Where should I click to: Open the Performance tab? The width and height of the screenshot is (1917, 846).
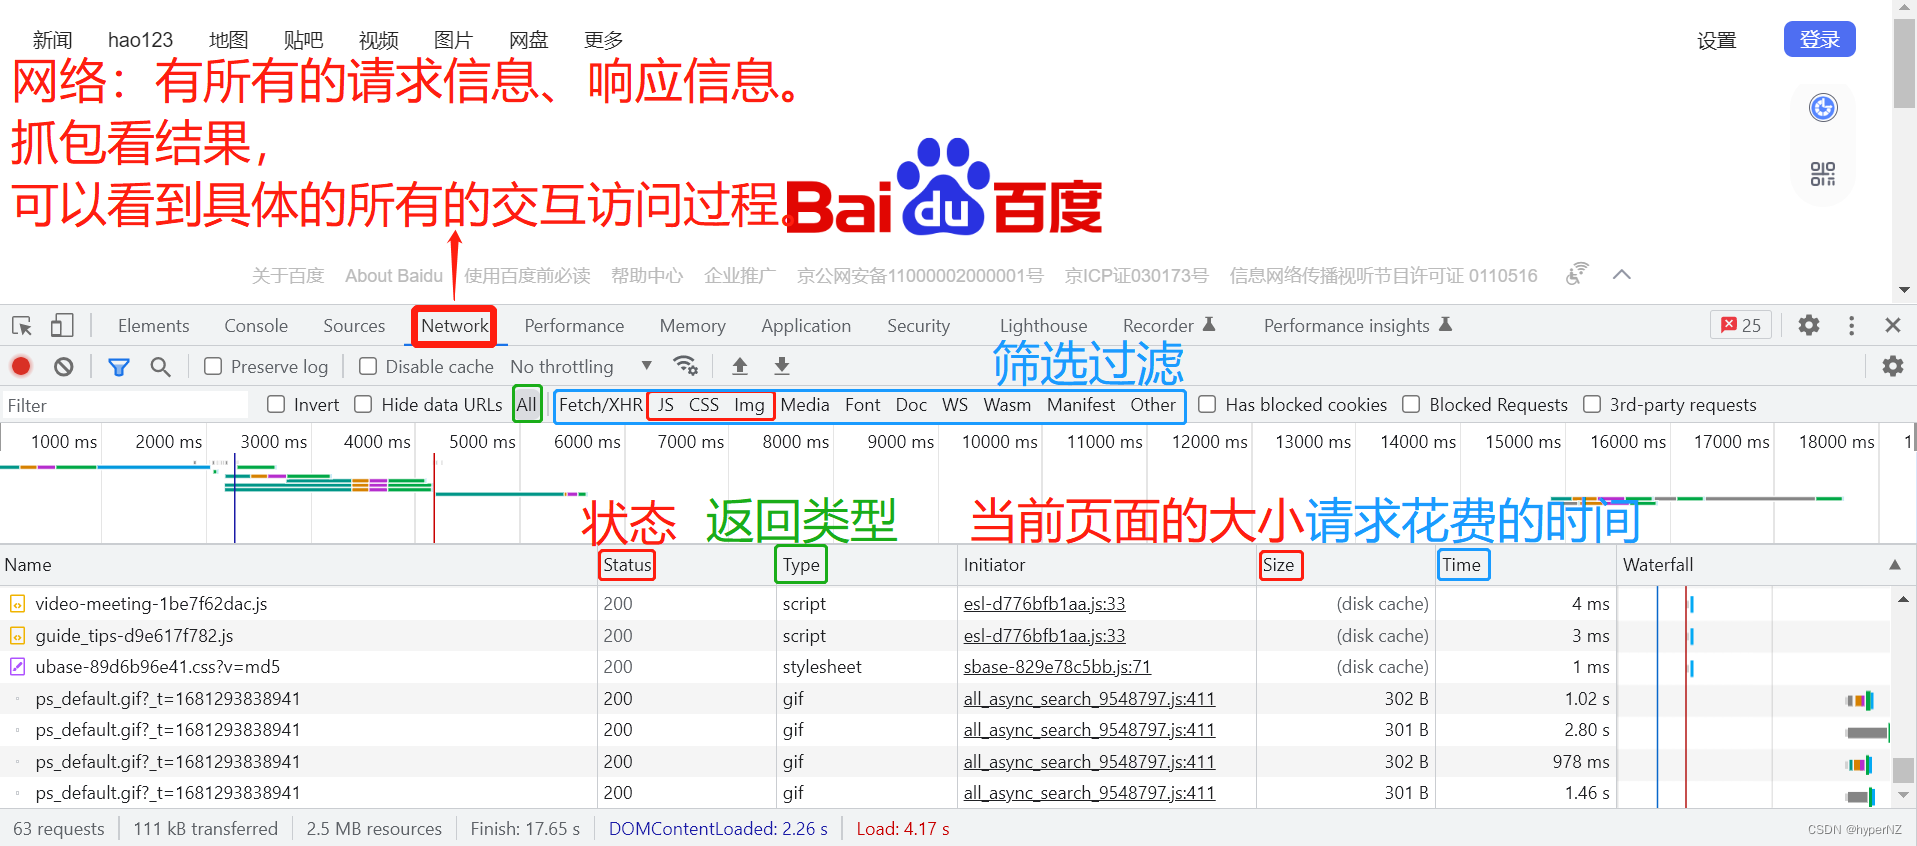coord(574,326)
